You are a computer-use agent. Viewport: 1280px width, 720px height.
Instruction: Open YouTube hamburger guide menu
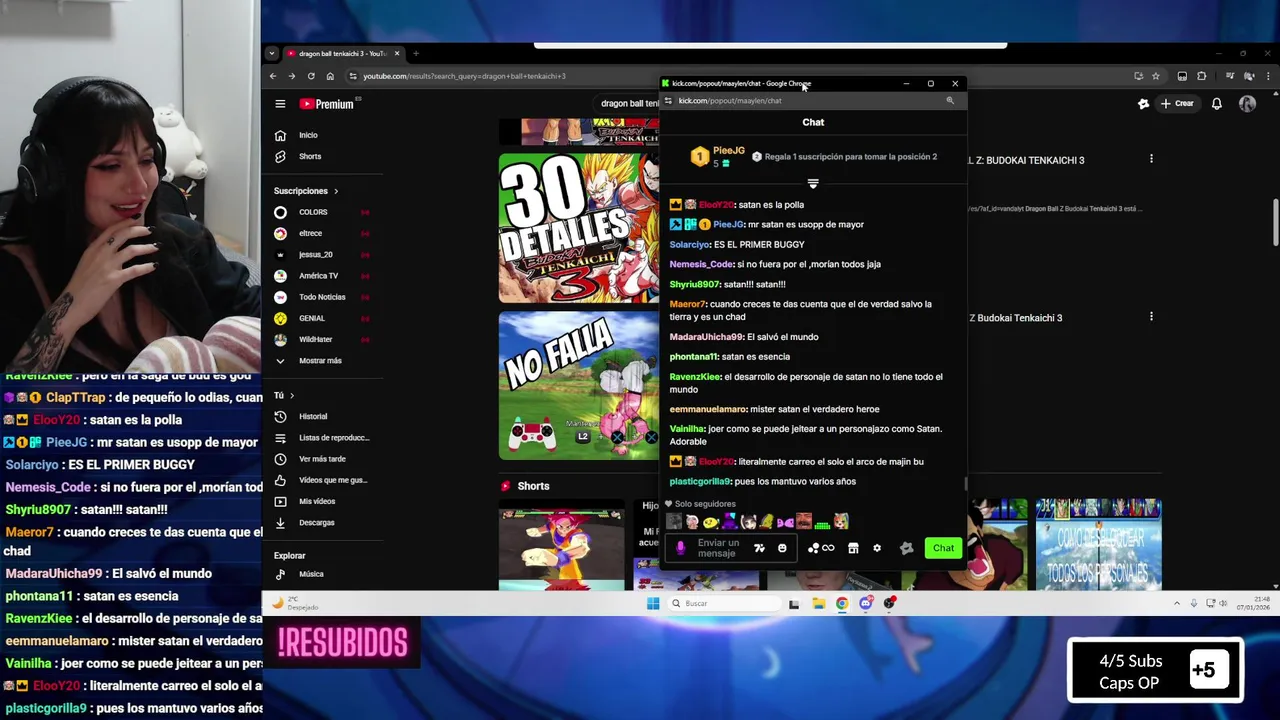[280, 104]
